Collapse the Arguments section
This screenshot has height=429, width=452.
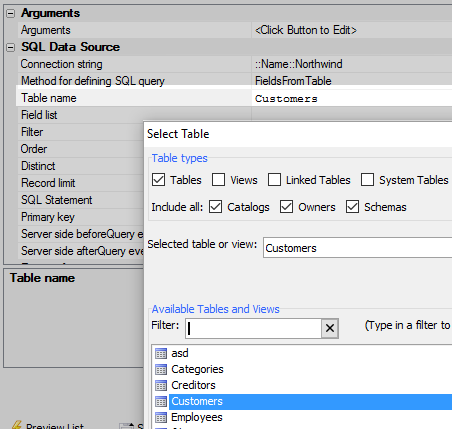11,13
